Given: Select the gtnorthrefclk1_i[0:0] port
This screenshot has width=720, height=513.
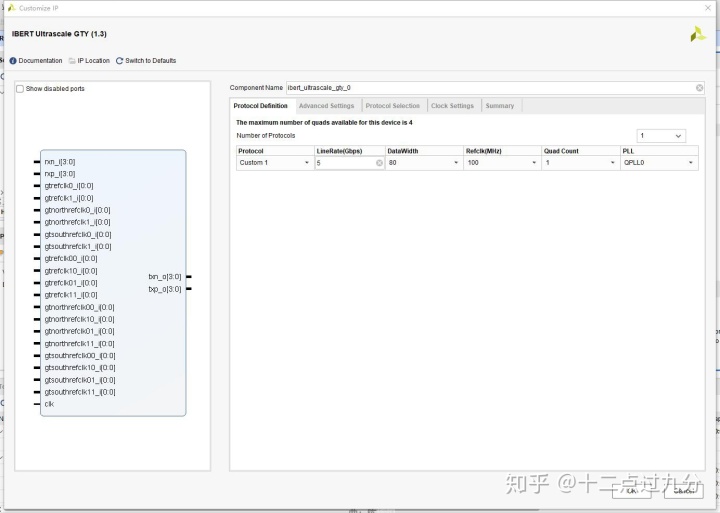Looking at the screenshot, I should pyautogui.click(x=78, y=222).
